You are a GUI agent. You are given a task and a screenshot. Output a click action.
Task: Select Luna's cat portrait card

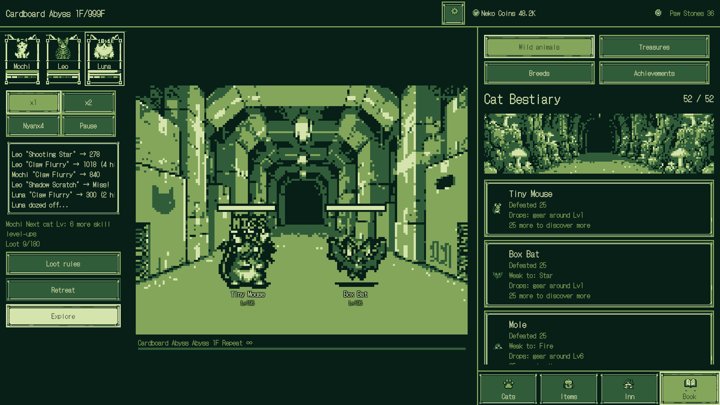point(104,59)
